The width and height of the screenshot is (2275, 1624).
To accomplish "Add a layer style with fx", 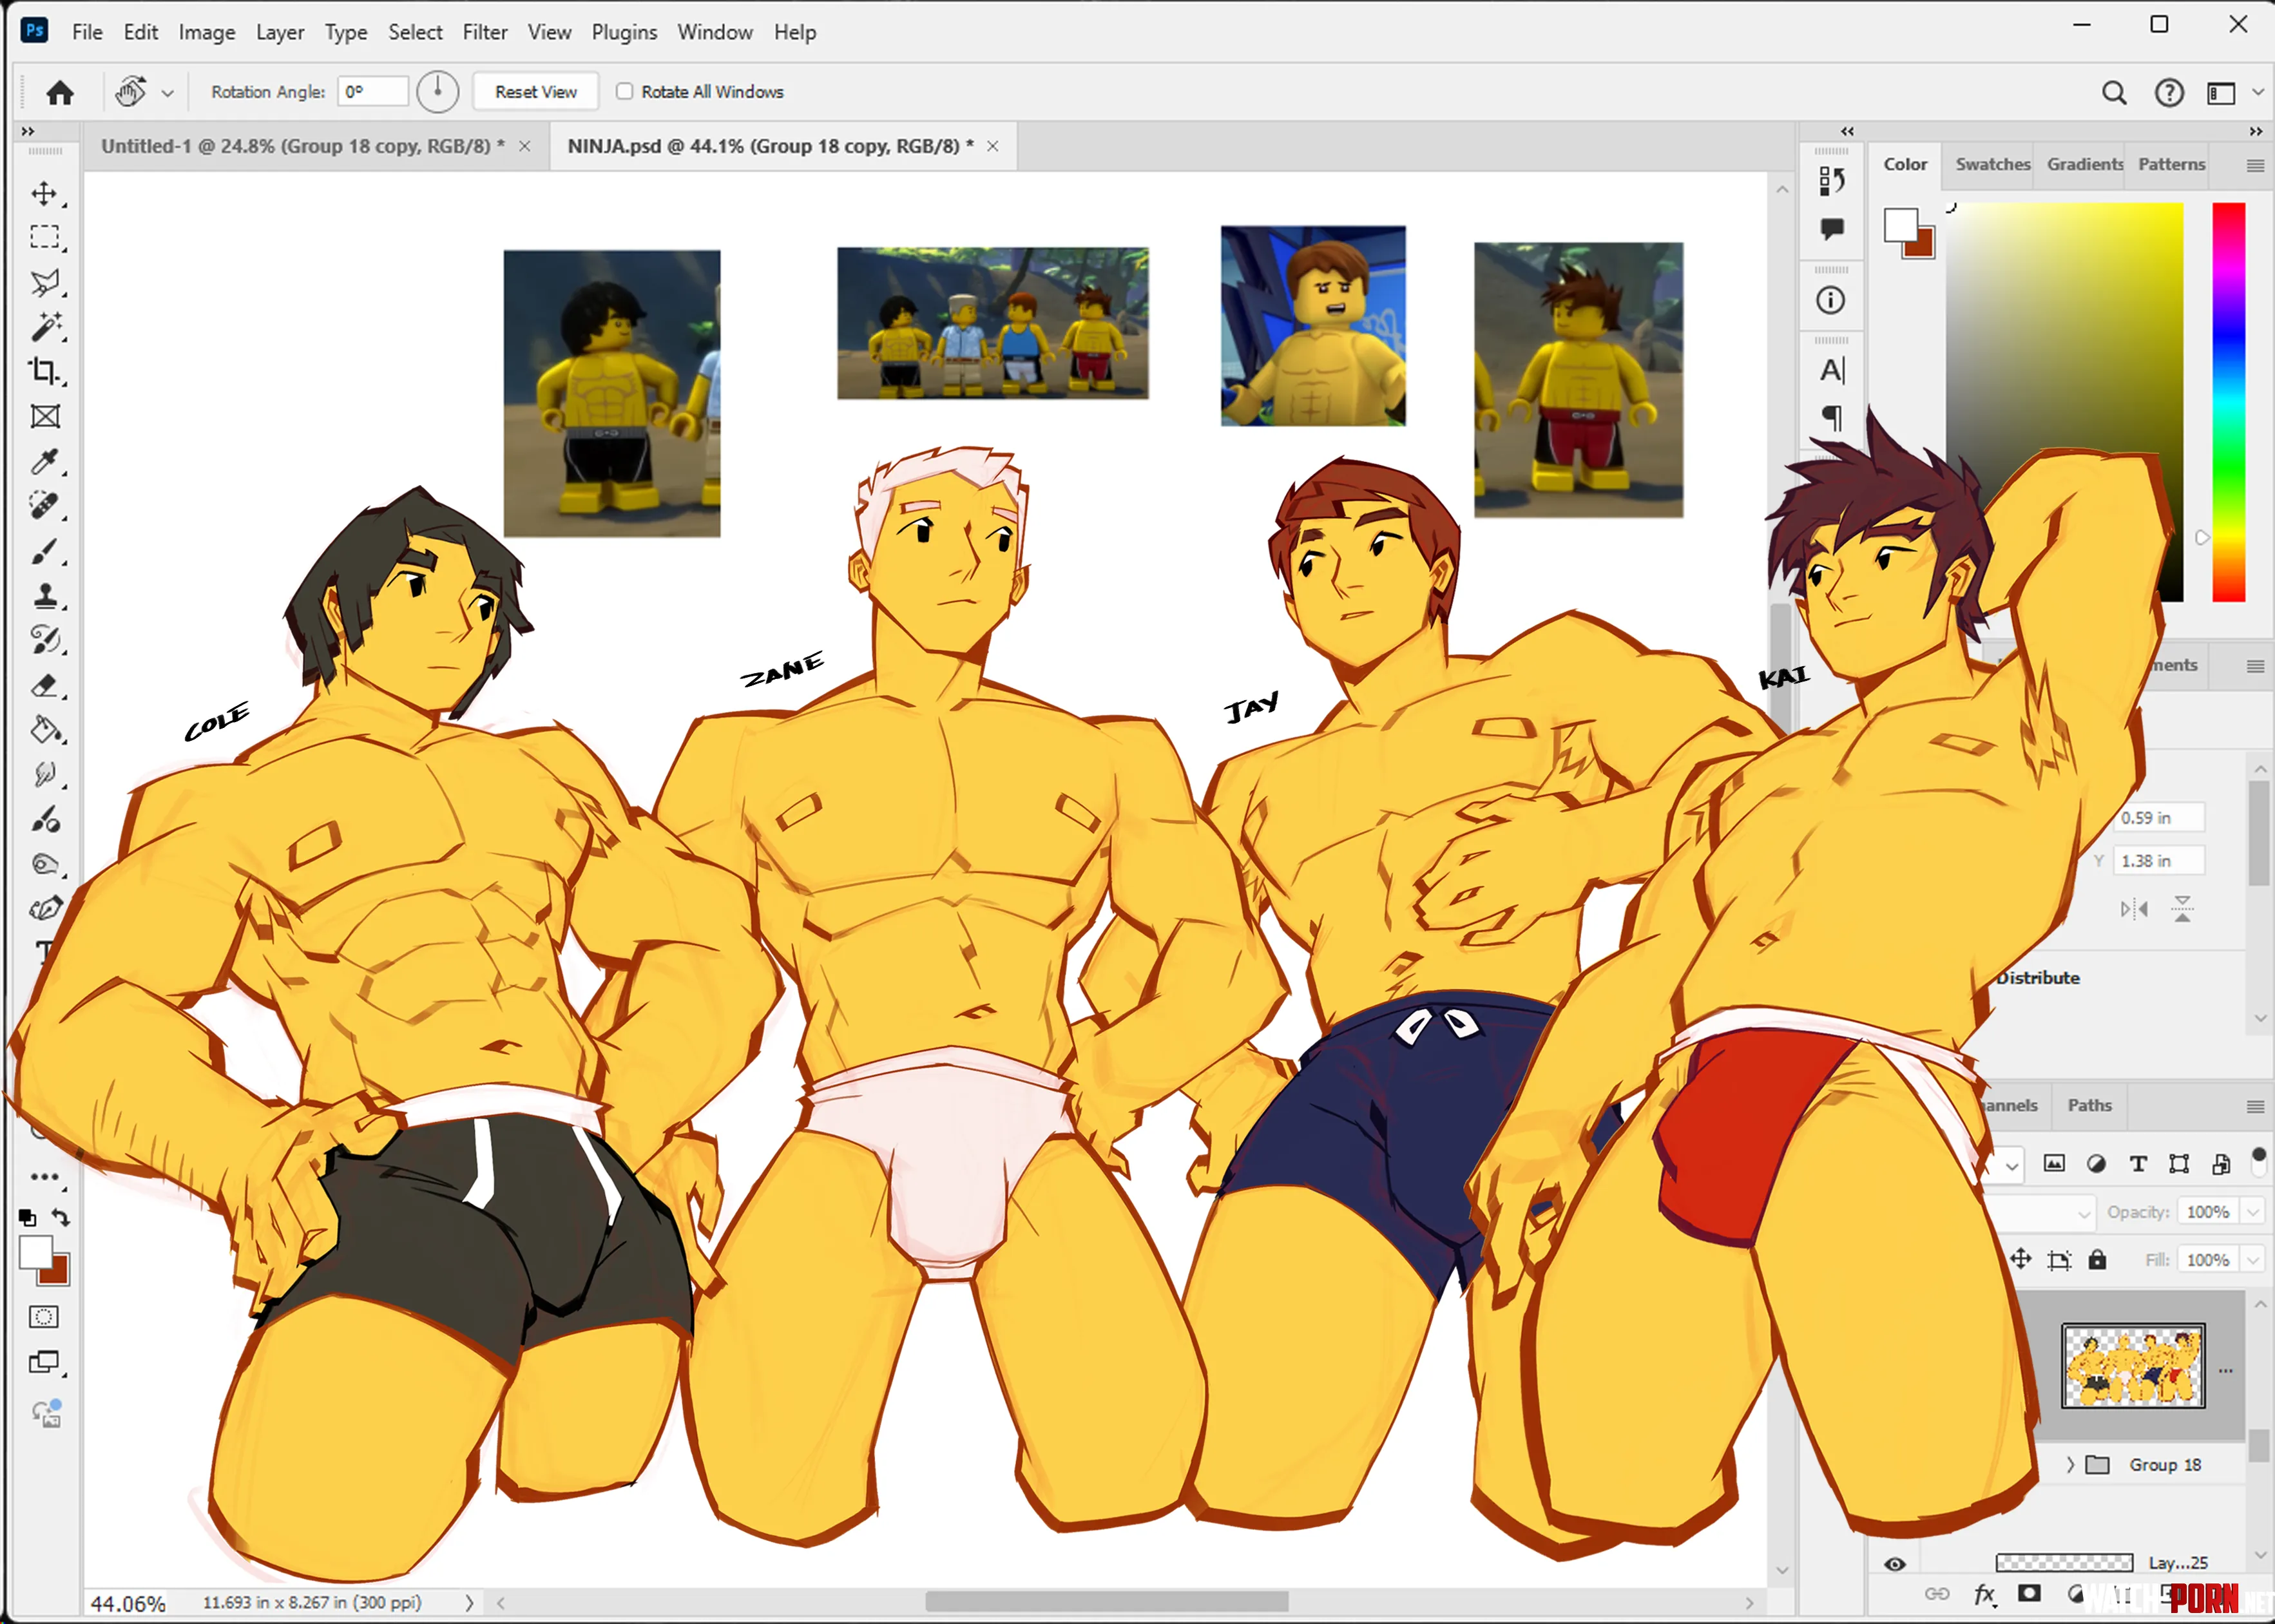I will click(1984, 1594).
